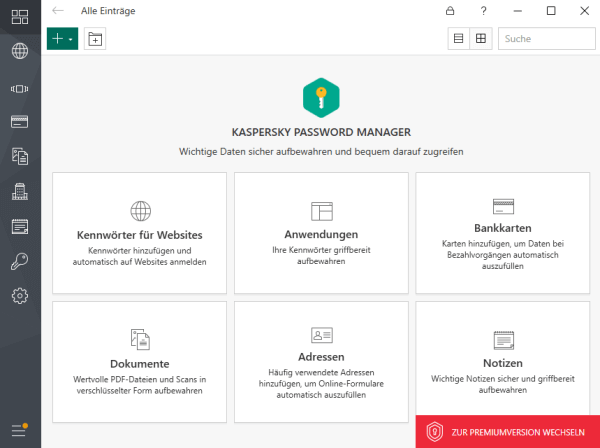Open Password generator key icon in sidebar
Image resolution: width=600 pixels, height=448 pixels.
point(20,261)
